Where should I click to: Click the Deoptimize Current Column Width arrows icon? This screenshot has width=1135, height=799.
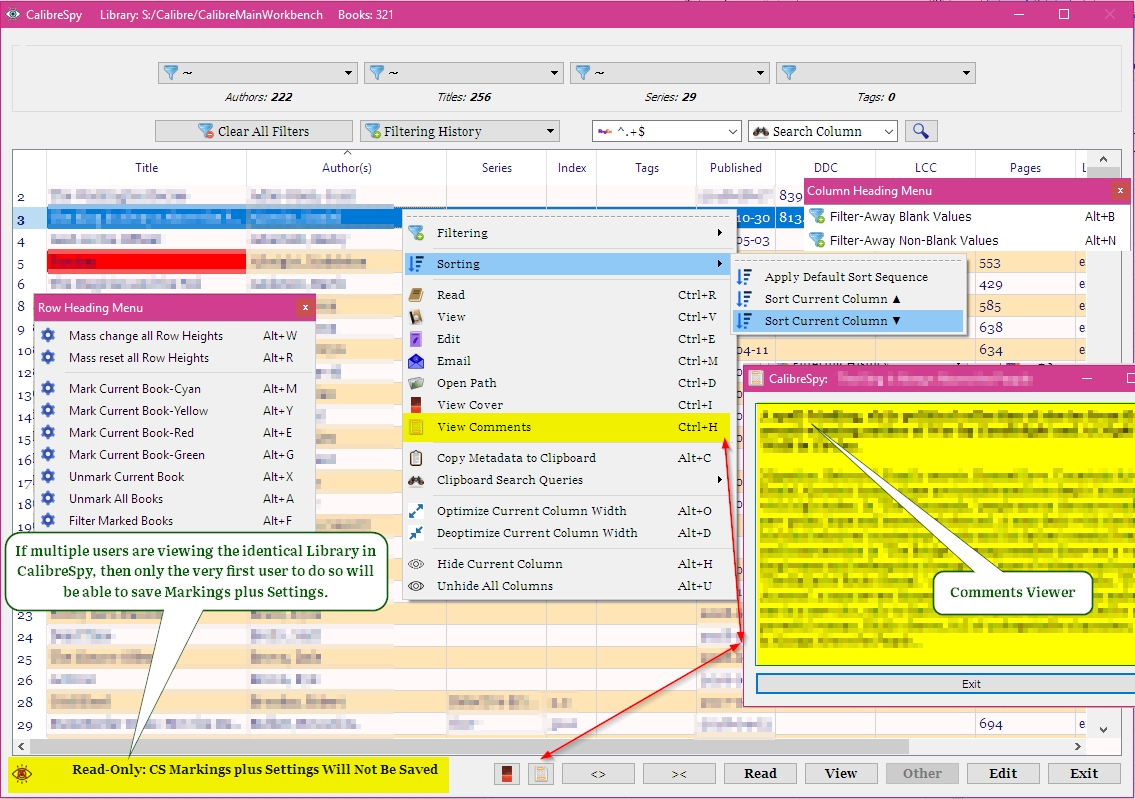(416, 533)
